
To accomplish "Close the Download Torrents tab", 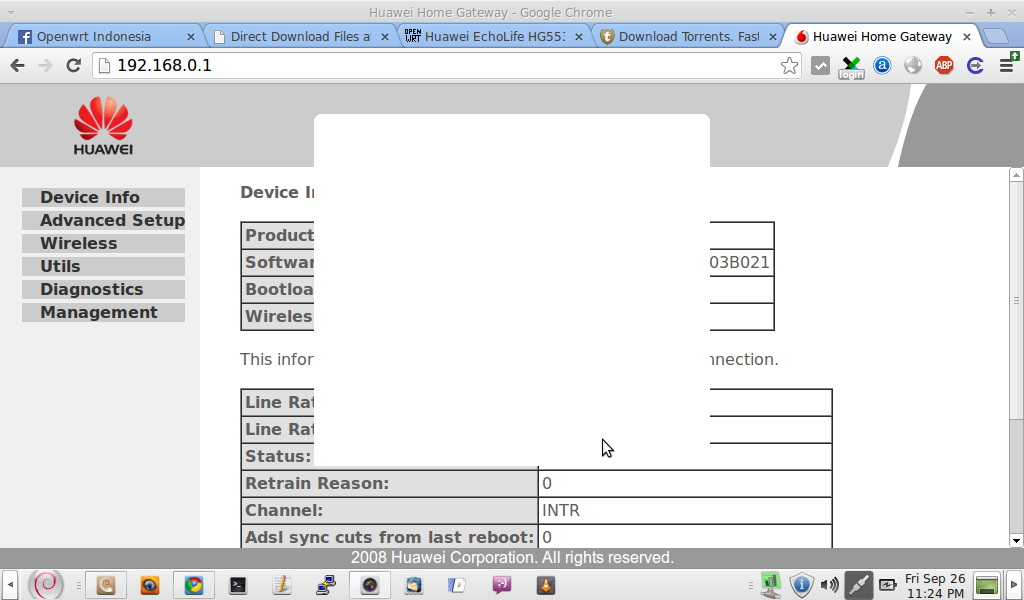I will 773,37.
